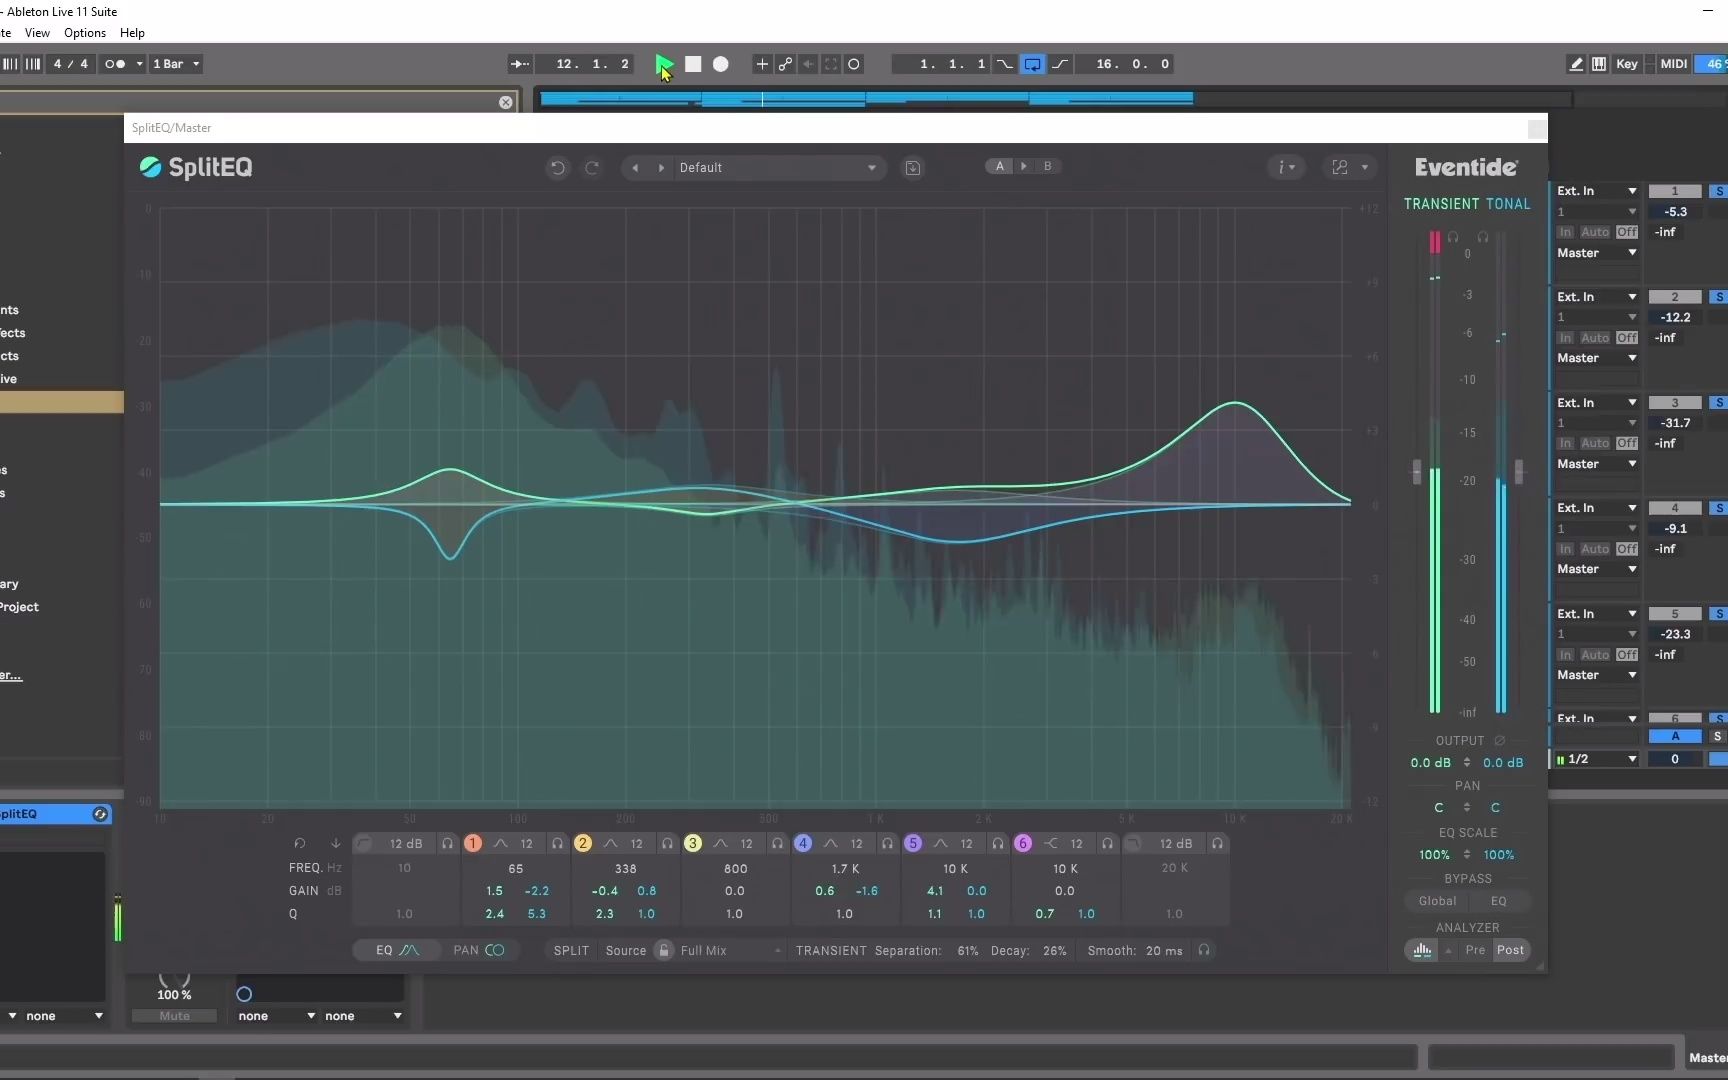Toggle the analyzer spectrum icon
The width and height of the screenshot is (1728, 1080).
pos(1422,951)
